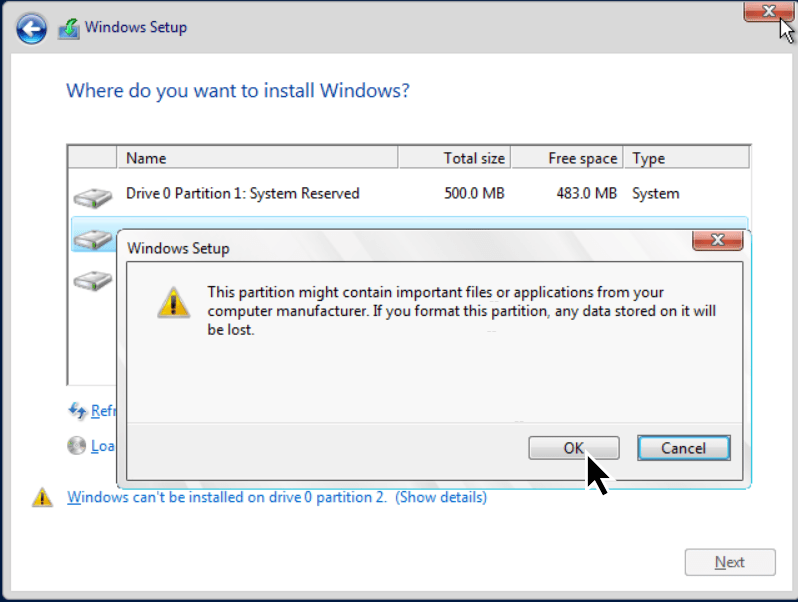Select the System Reserved drive icon
This screenshot has width=798, height=602.
93,197
